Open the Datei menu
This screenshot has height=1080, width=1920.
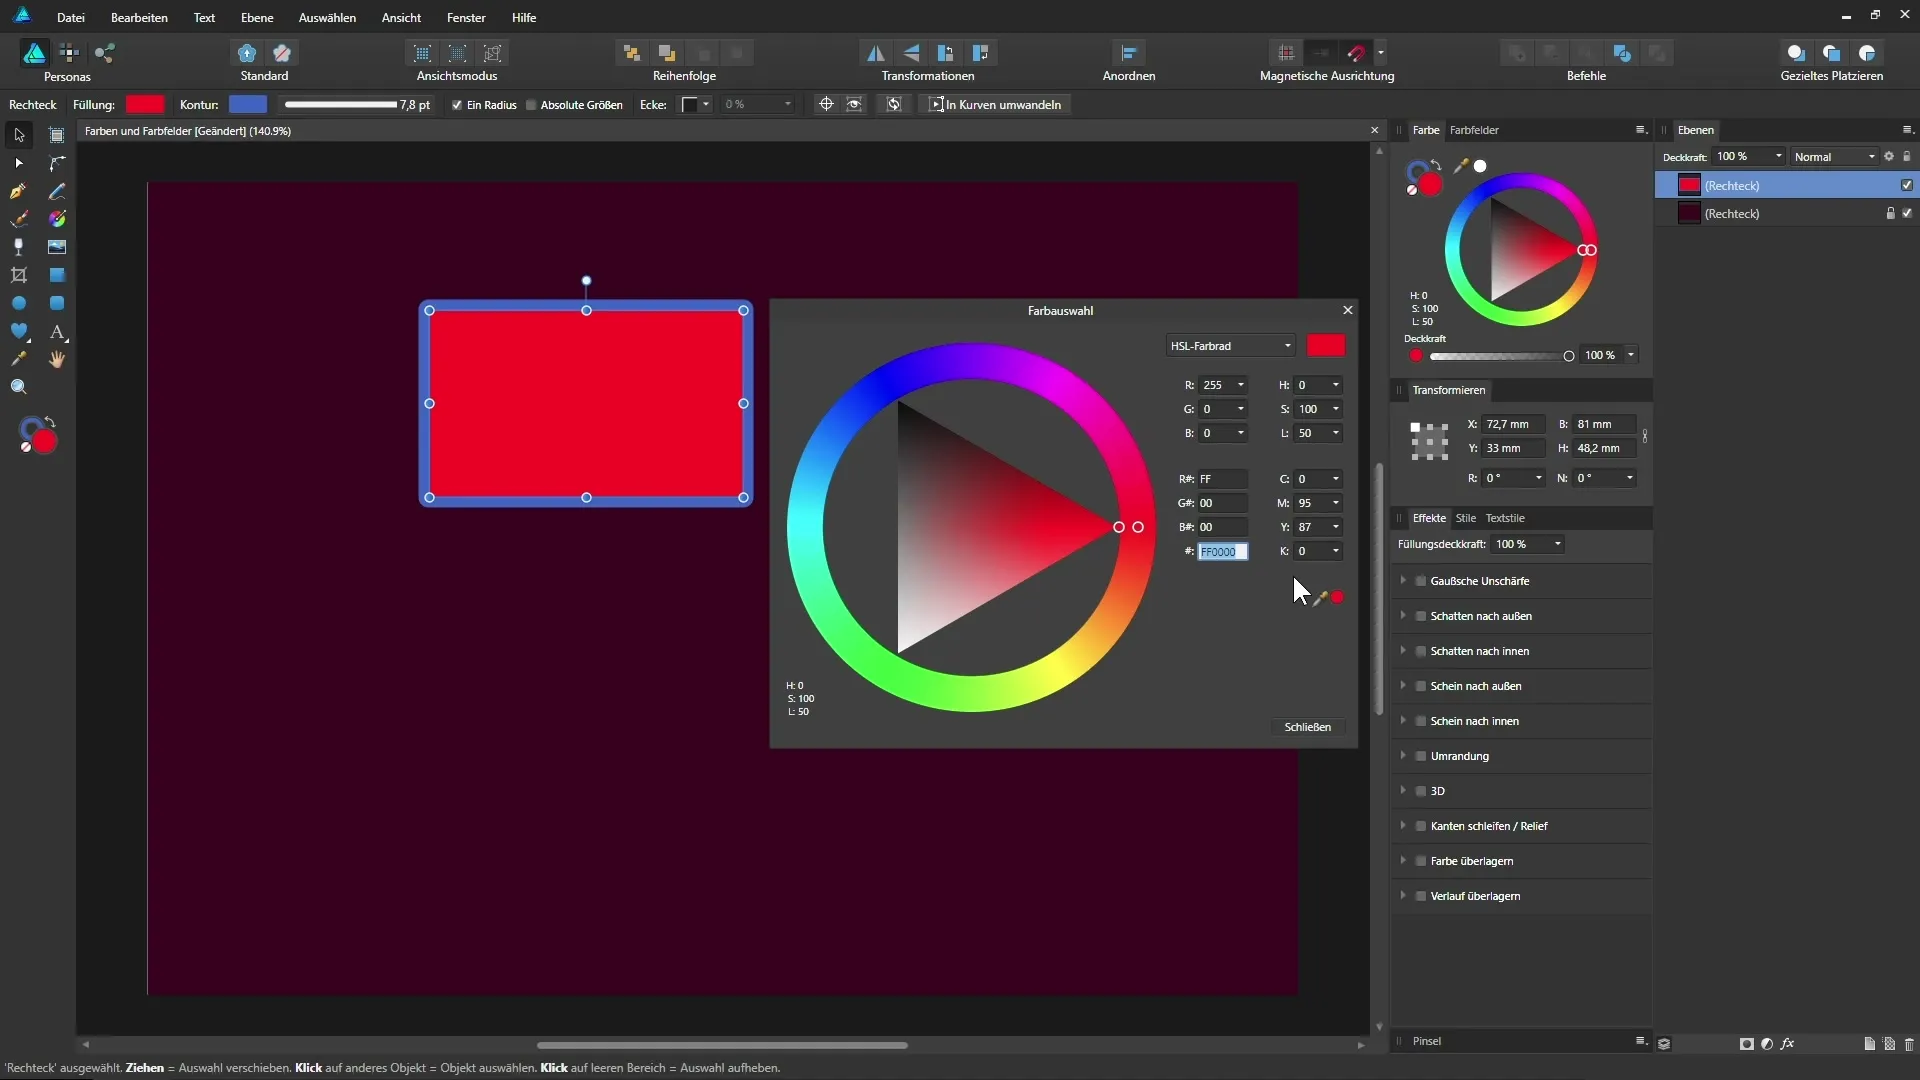[71, 18]
